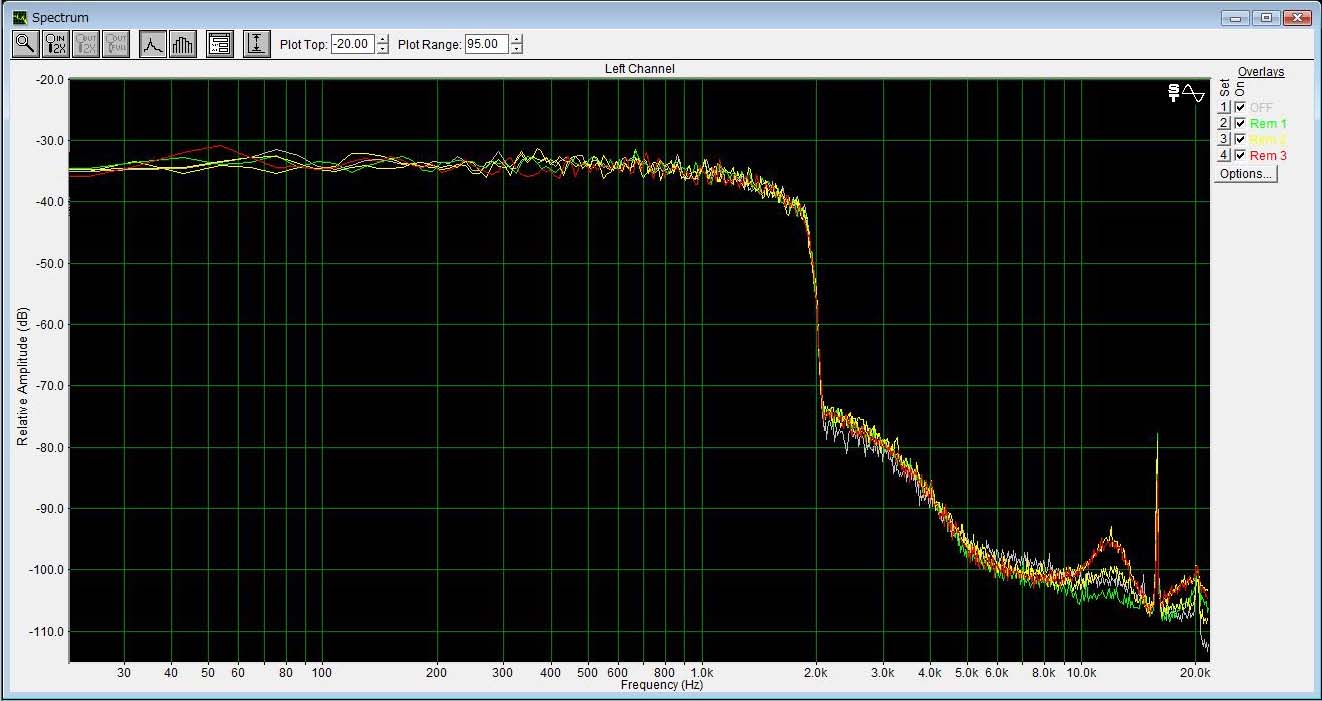Click the 2.0k frequency axis tick label
The height and width of the screenshot is (701, 1322).
816,673
